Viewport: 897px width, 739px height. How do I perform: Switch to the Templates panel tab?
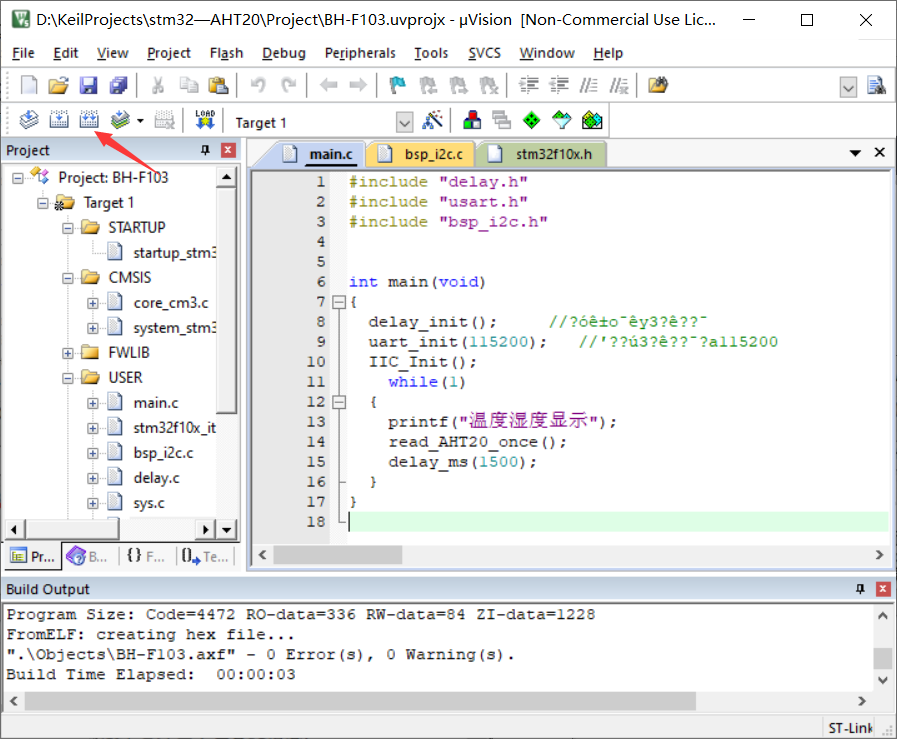(205, 556)
